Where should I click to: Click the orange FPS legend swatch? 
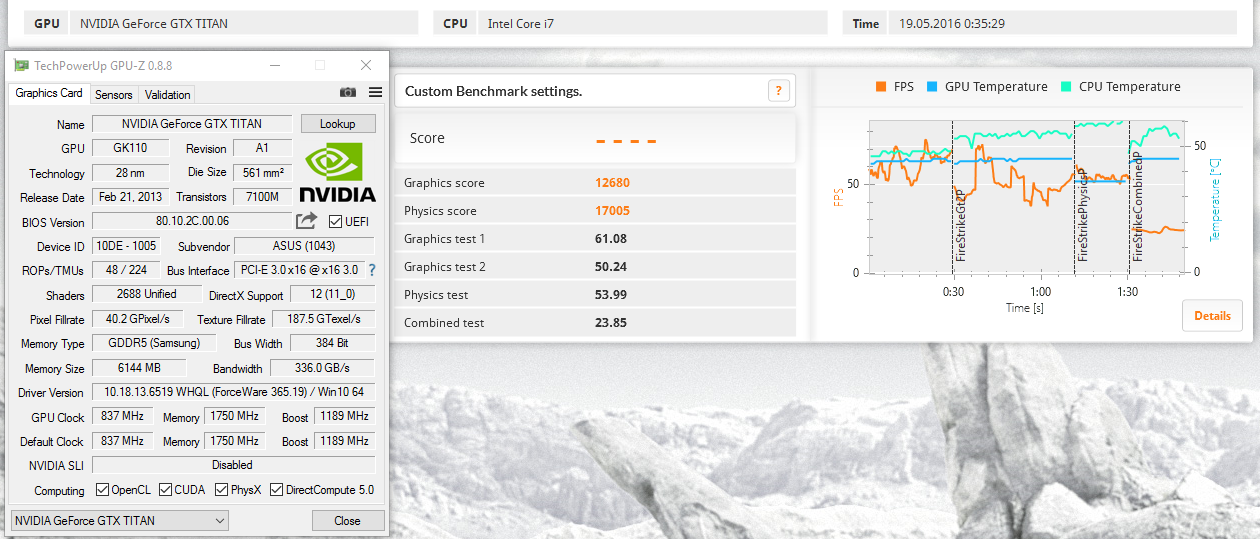point(881,87)
